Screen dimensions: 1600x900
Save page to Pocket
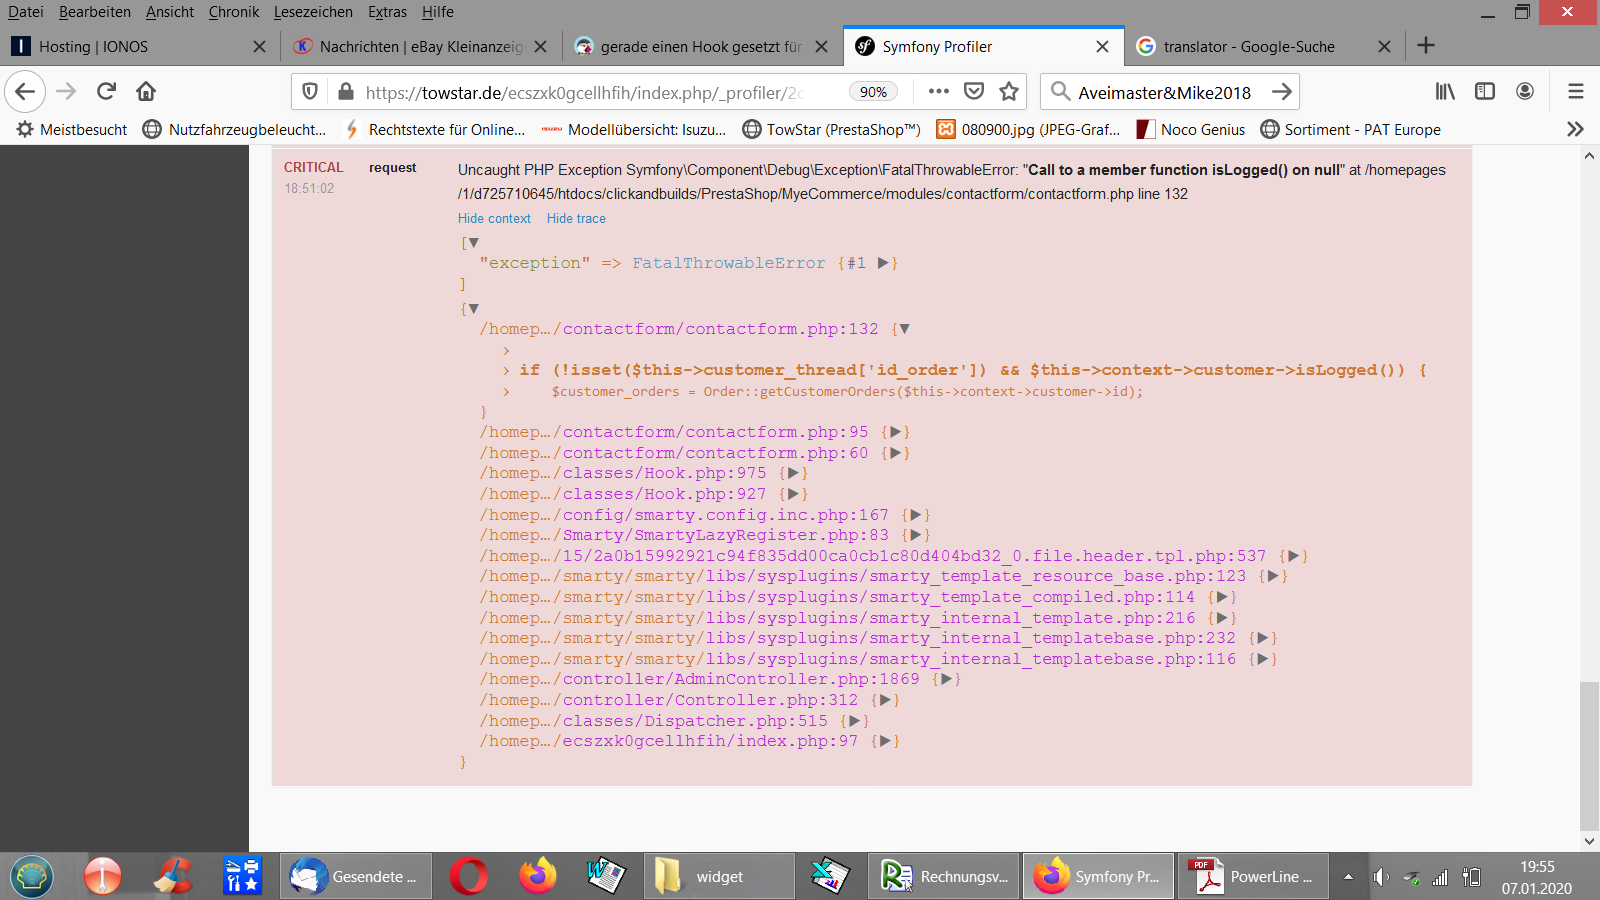(x=974, y=92)
